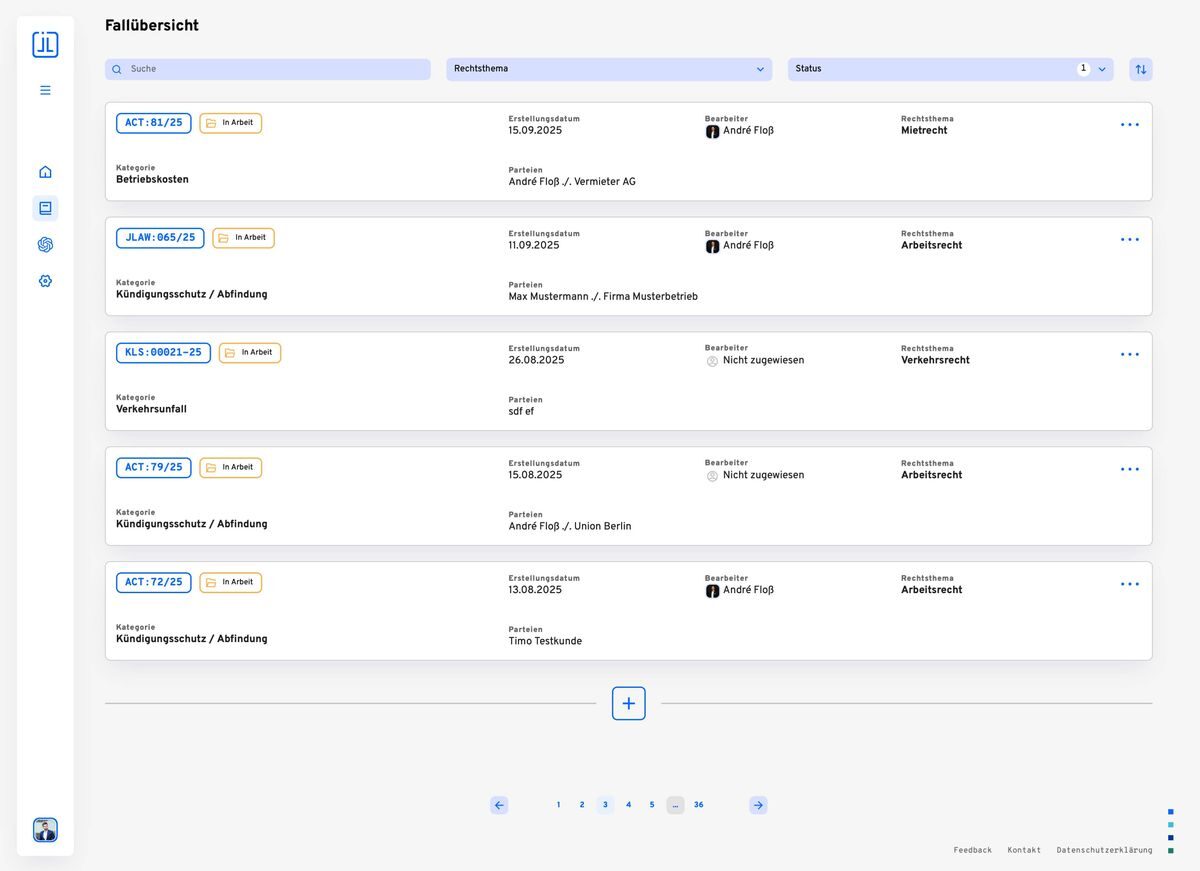This screenshot has width=1200, height=871.
Task: Go to the next page arrow
Action: click(758, 805)
